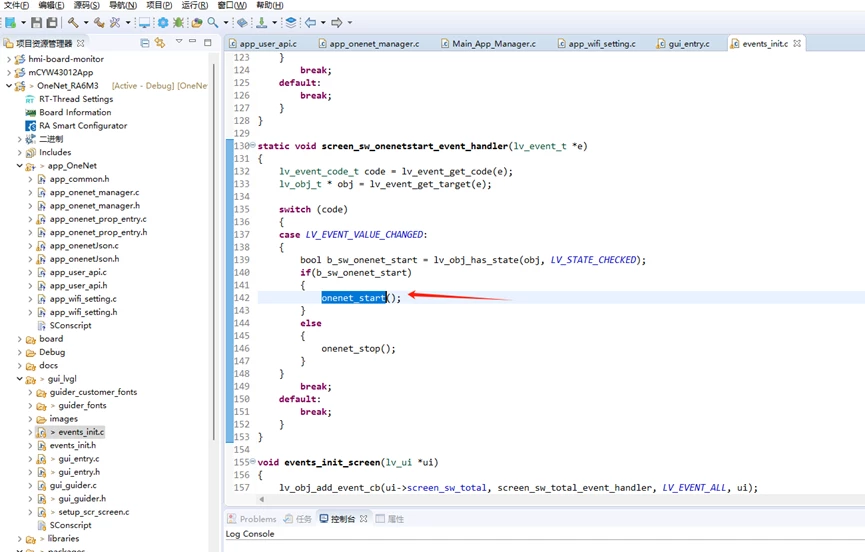Expand the hmi-board-monitor project
Image resolution: width=865 pixels, height=552 pixels.
point(8,59)
